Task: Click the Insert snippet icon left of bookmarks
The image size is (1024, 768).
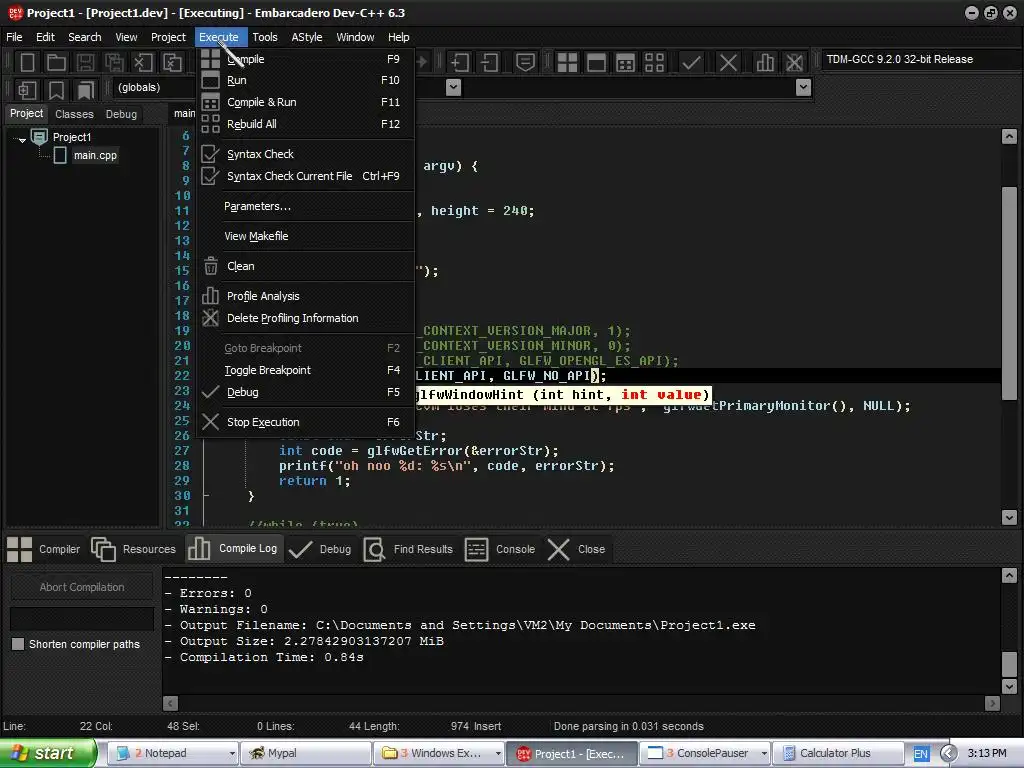Action: point(27,90)
